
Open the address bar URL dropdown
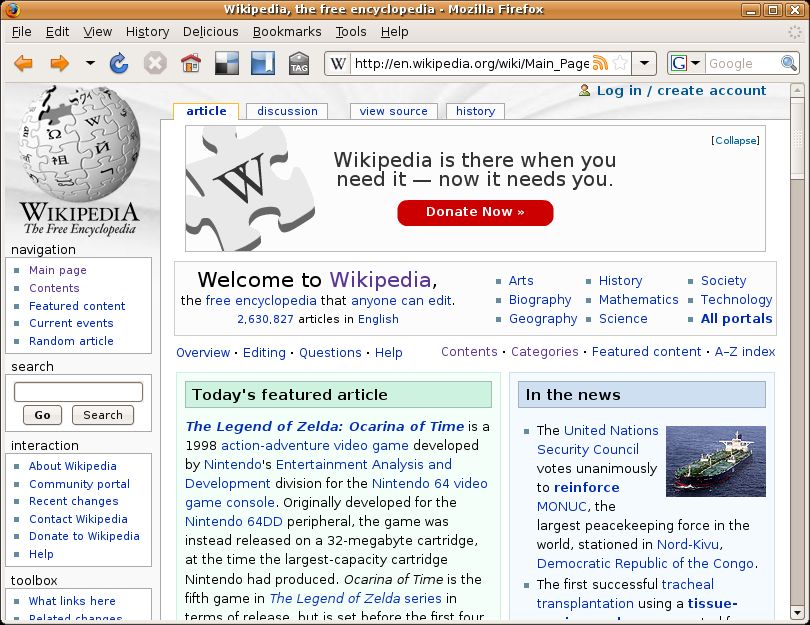(644, 63)
